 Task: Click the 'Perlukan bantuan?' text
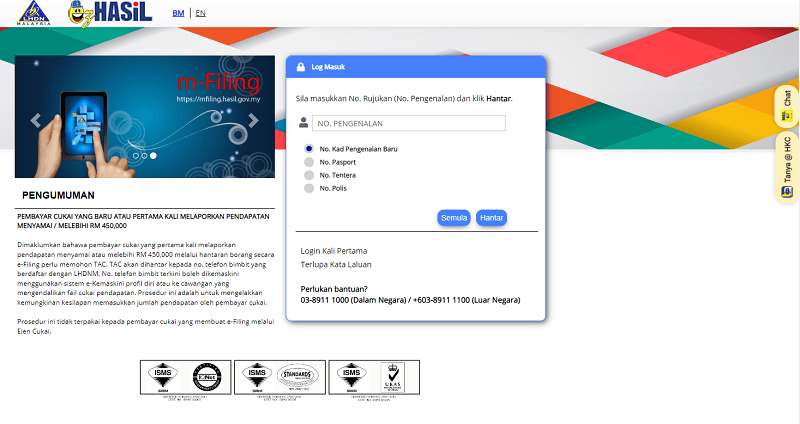pos(334,289)
